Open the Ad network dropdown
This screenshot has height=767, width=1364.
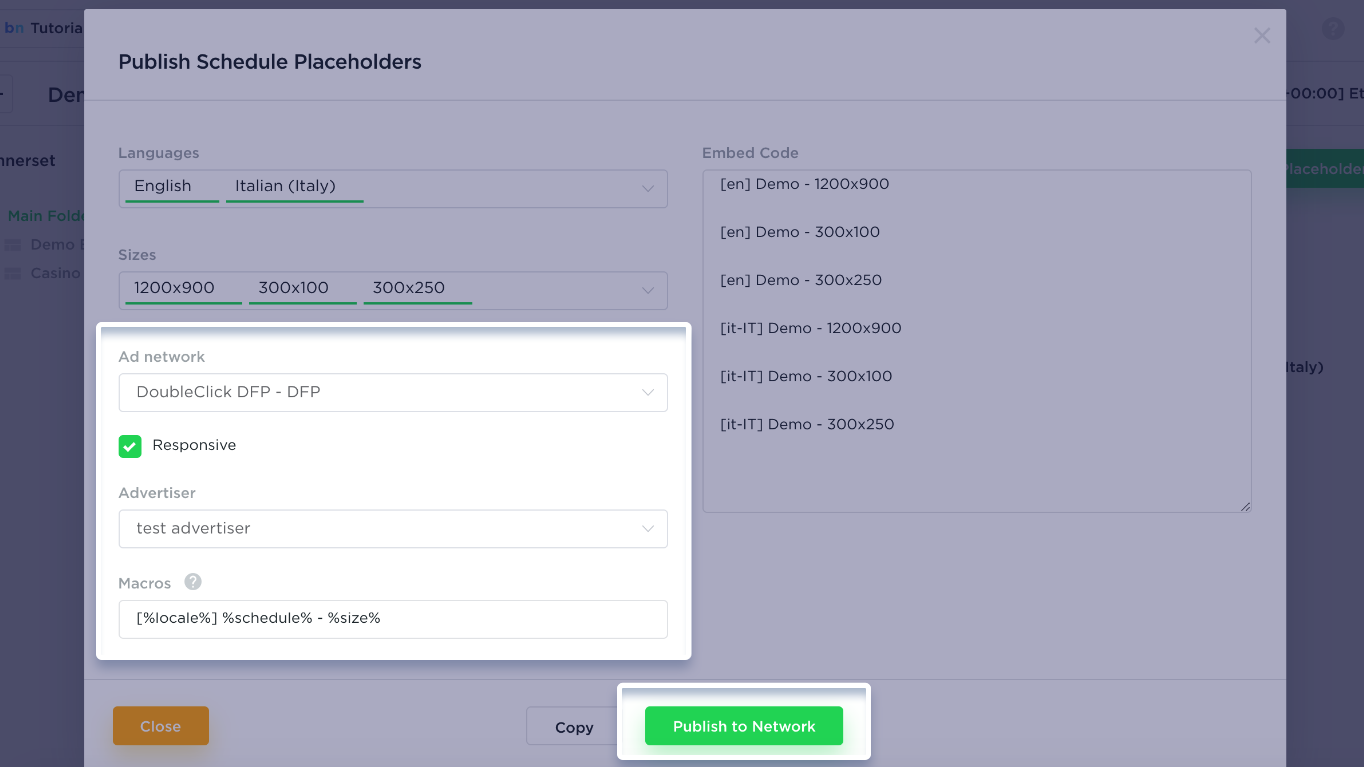point(393,392)
